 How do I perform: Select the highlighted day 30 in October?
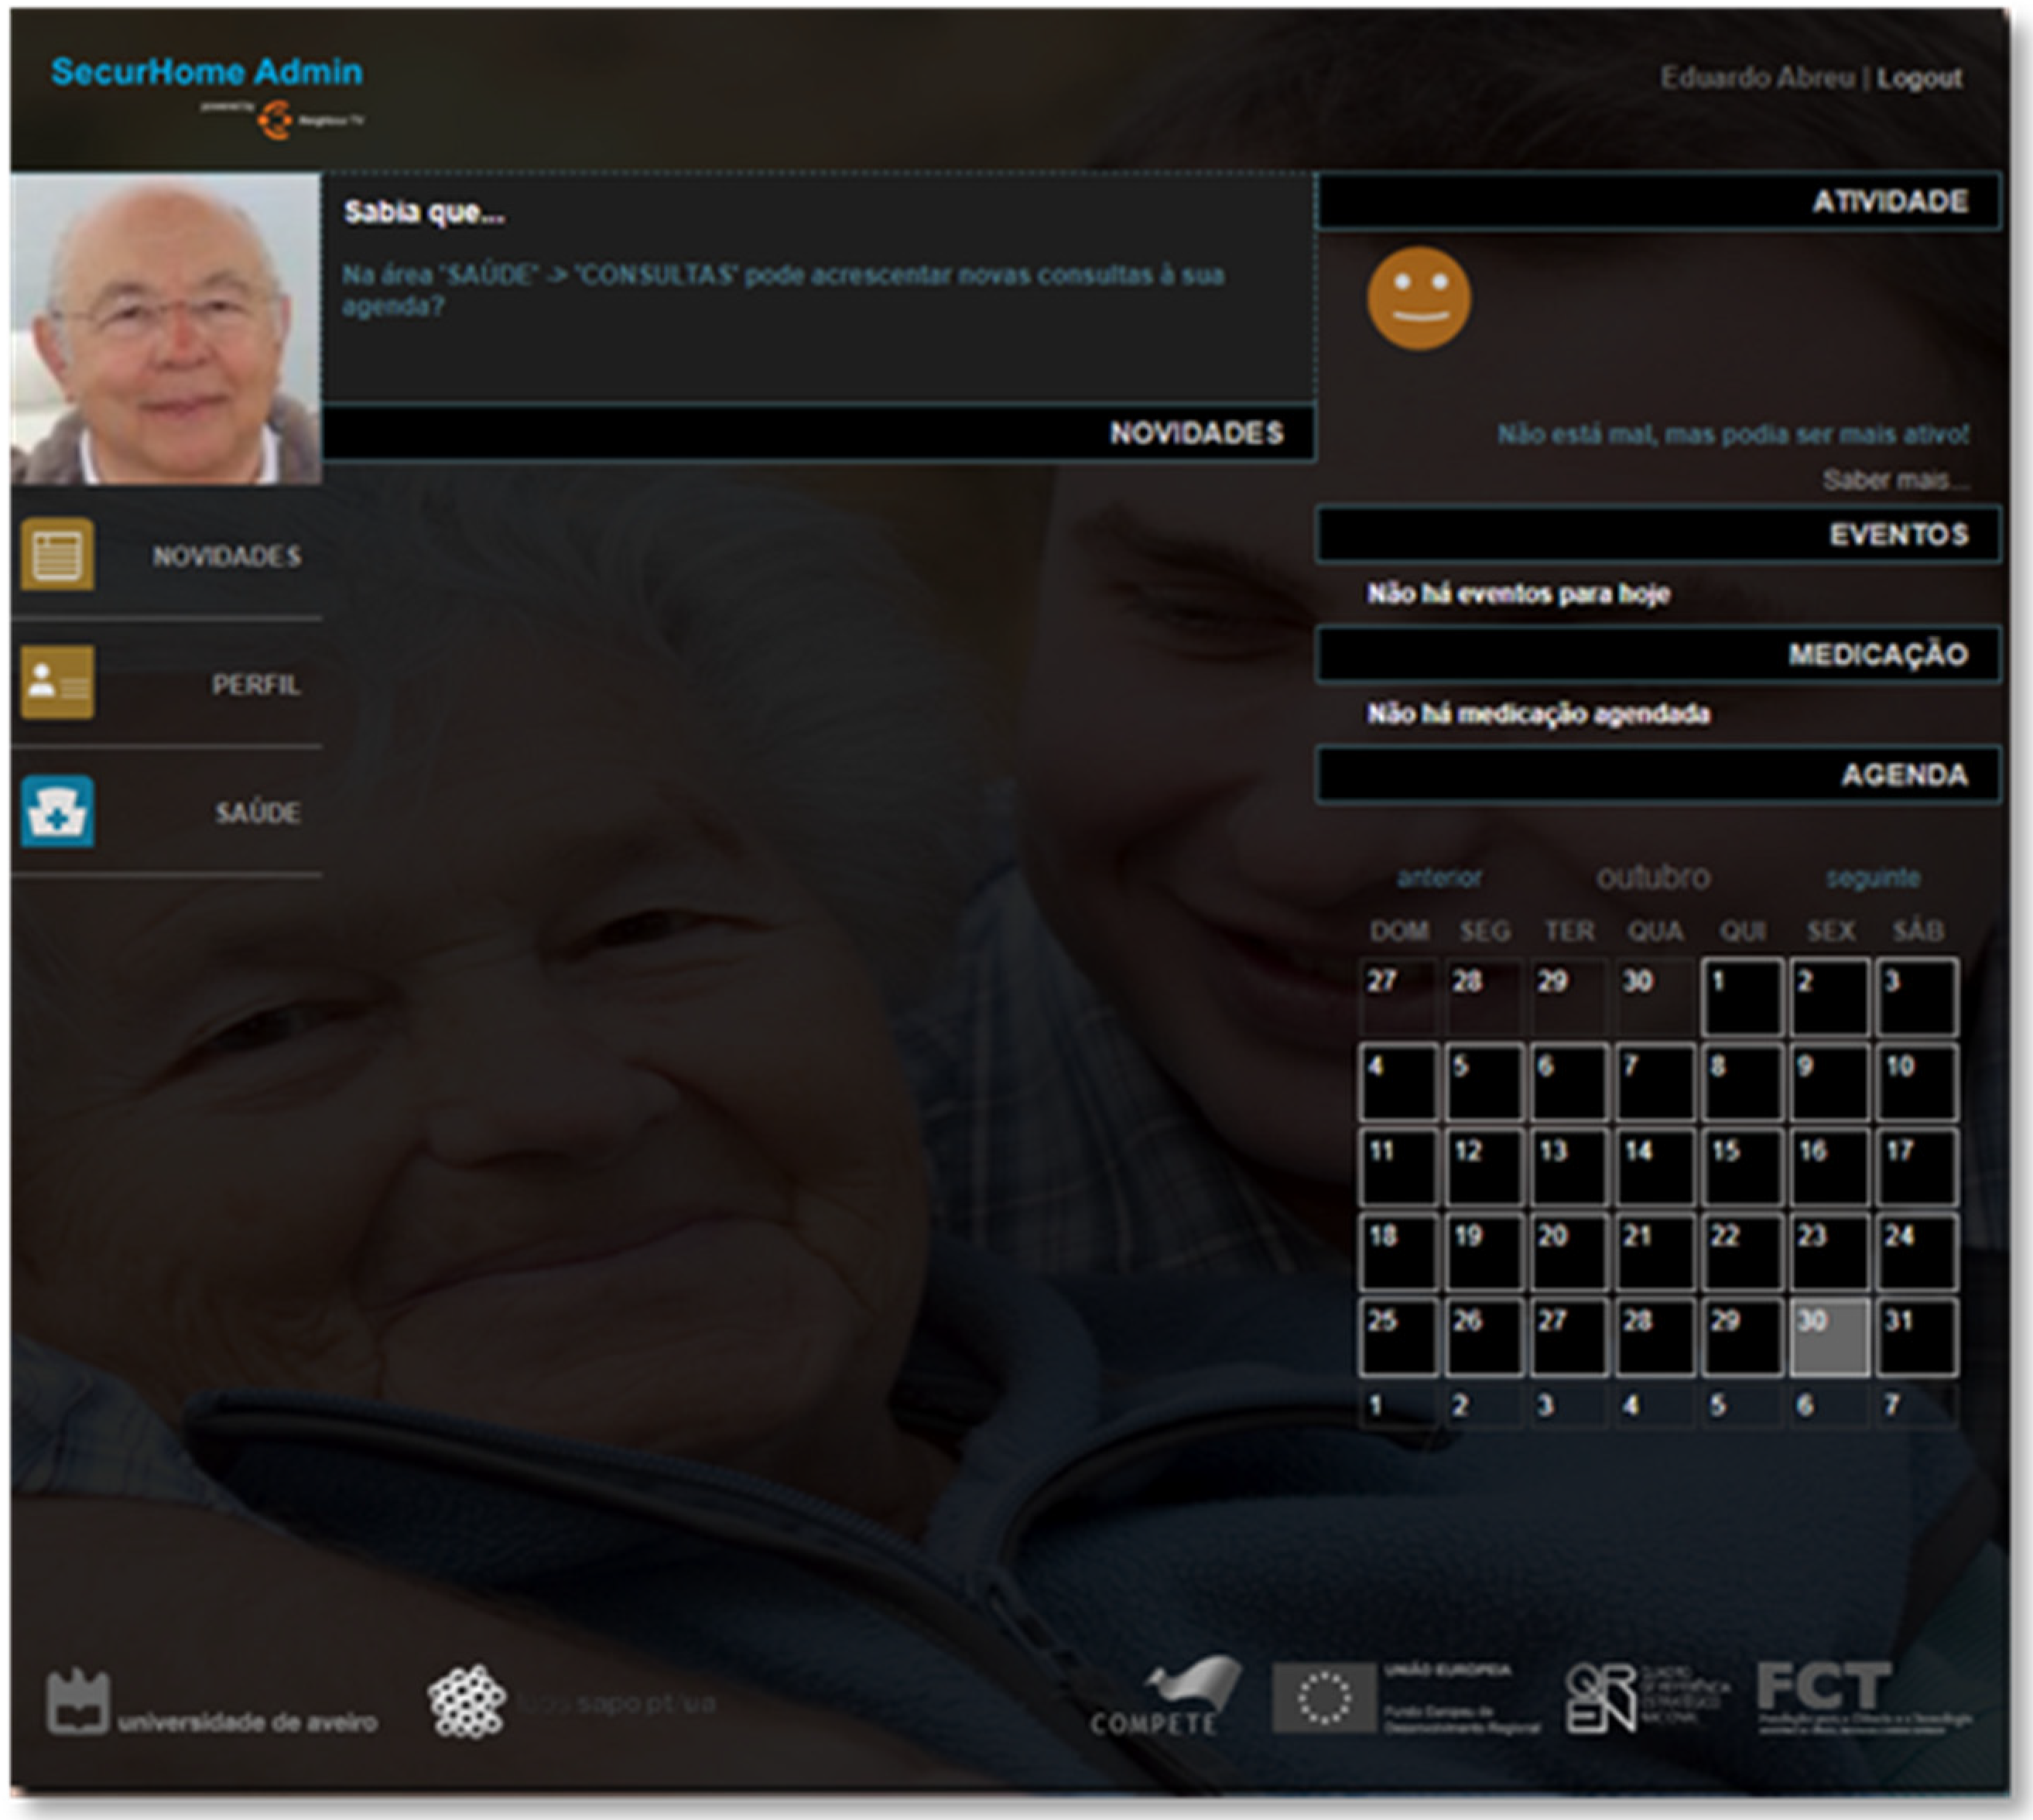click(1828, 1338)
